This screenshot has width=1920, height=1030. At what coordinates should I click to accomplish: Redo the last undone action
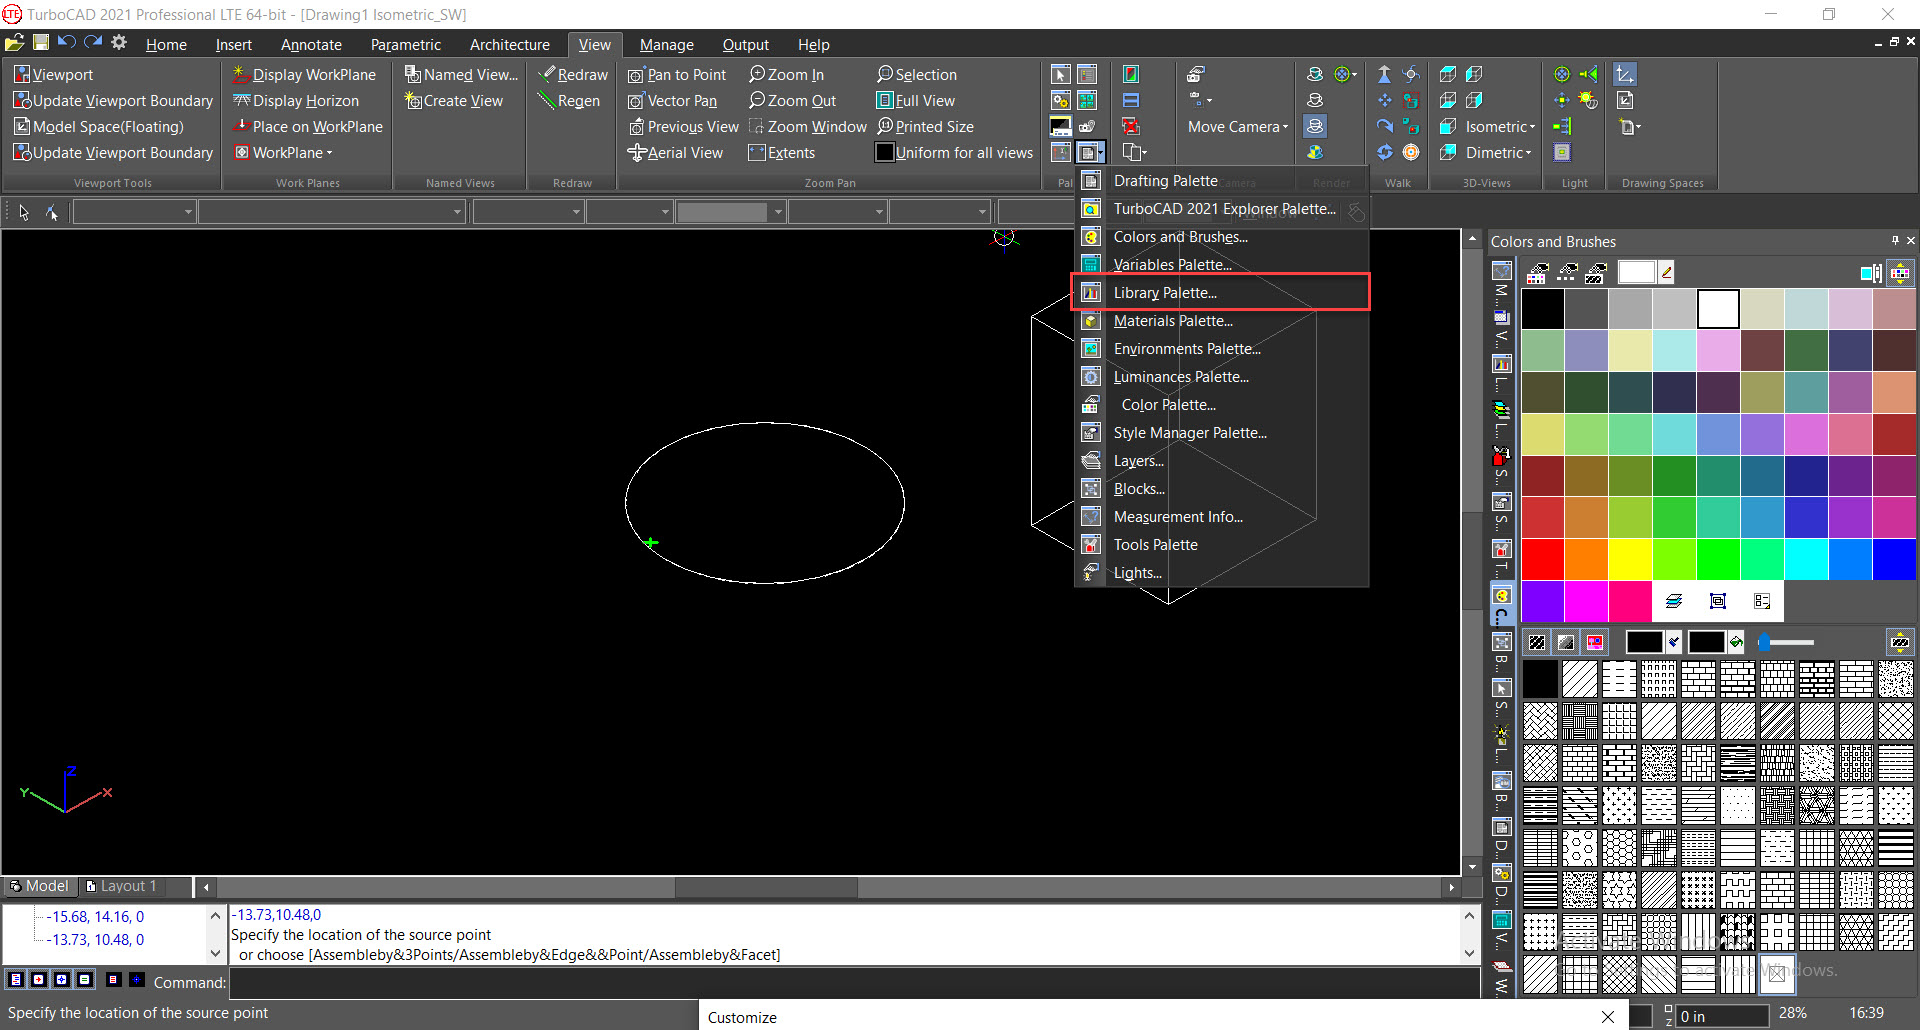[93, 43]
